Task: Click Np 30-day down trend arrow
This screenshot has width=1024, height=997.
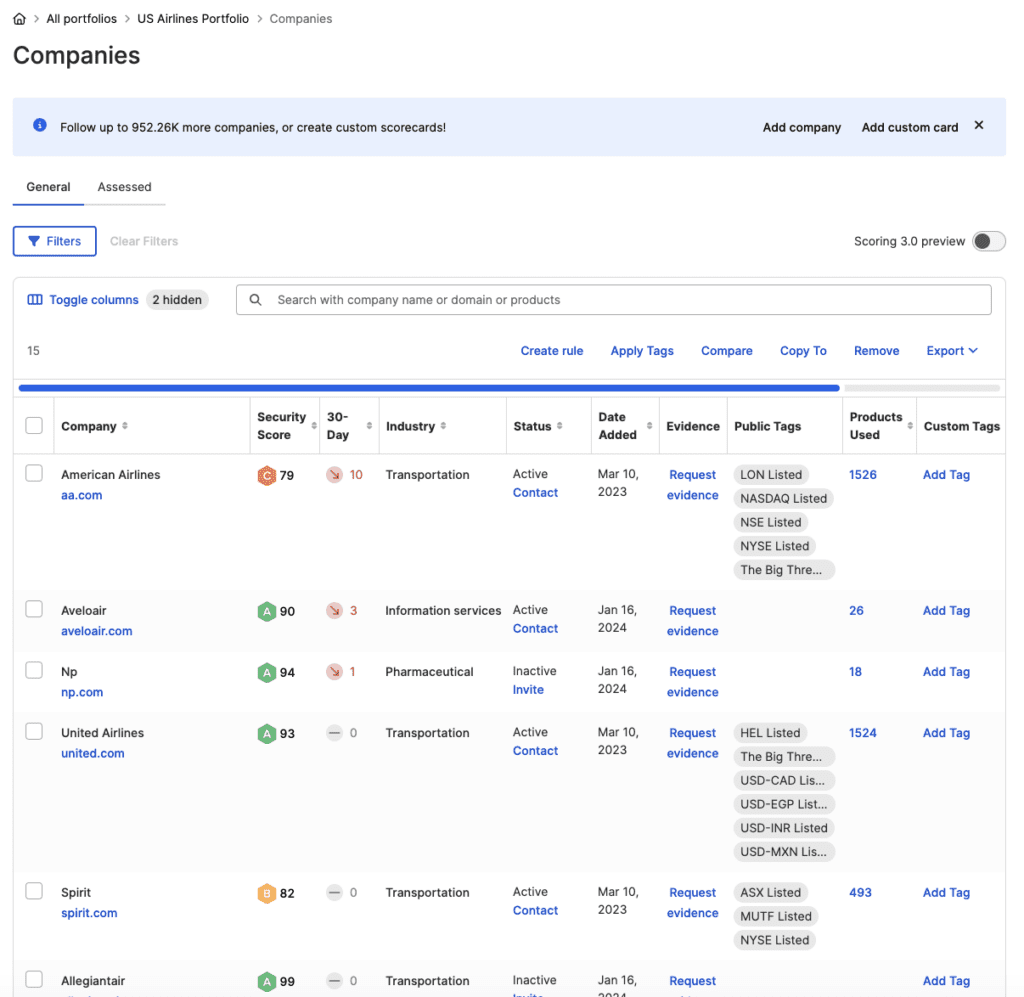Action: (334, 671)
